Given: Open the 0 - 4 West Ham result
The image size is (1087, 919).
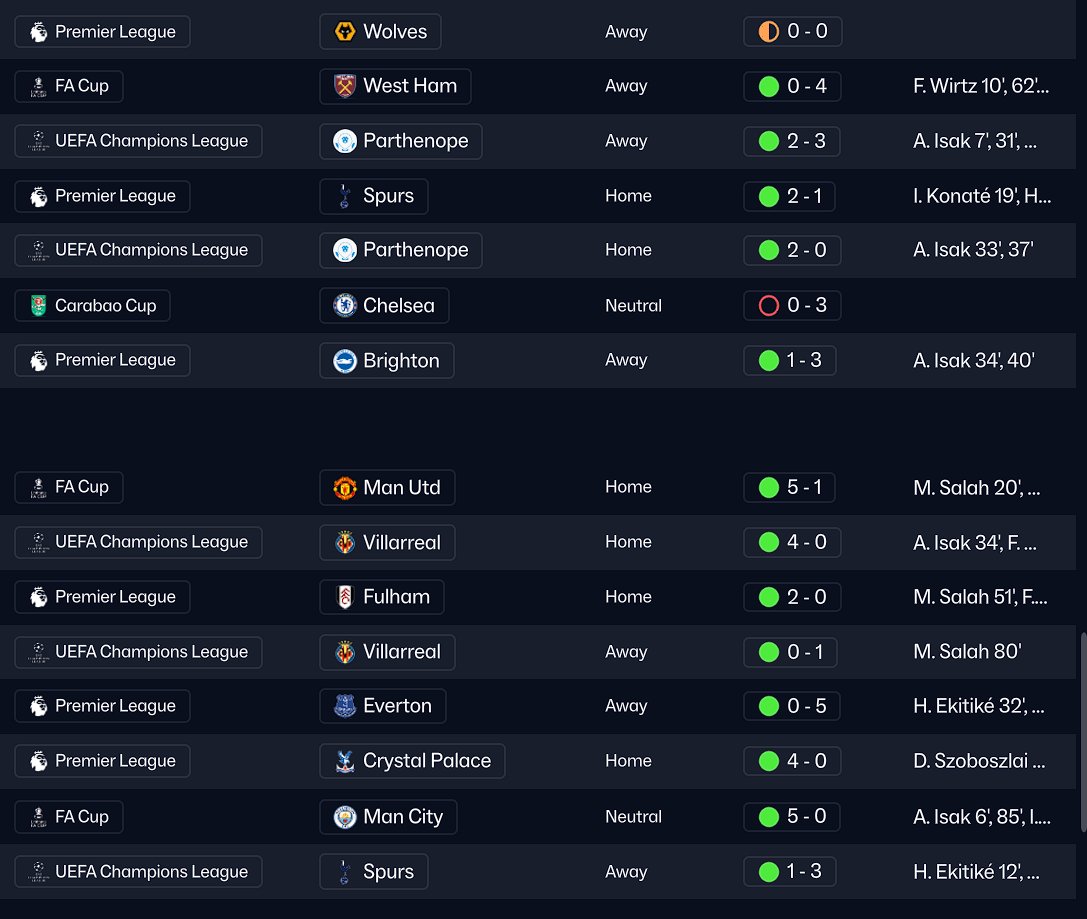Looking at the screenshot, I should (x=793, y=86).
